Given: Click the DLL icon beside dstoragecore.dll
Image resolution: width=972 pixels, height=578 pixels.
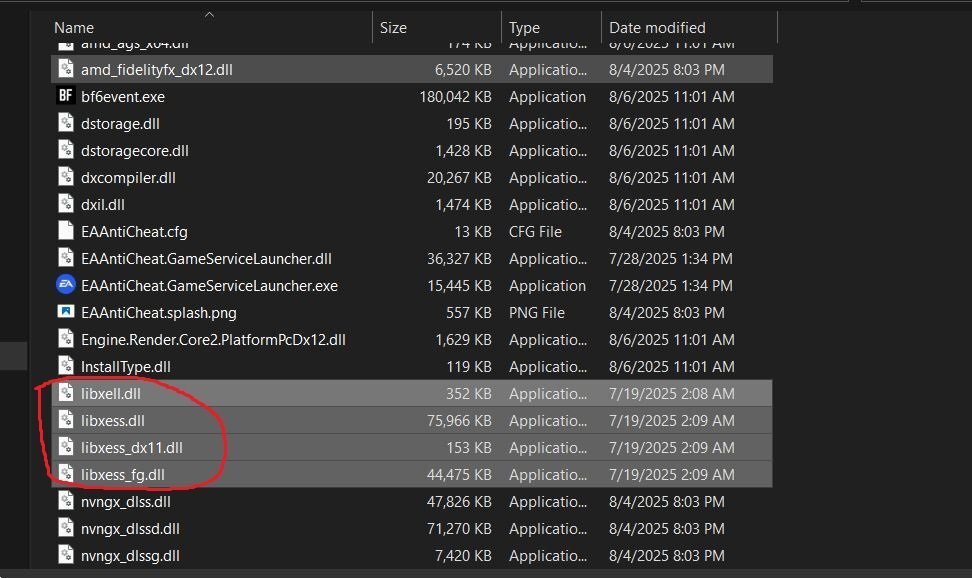Looking at the screenshot, I should click(x=66, y=149).
